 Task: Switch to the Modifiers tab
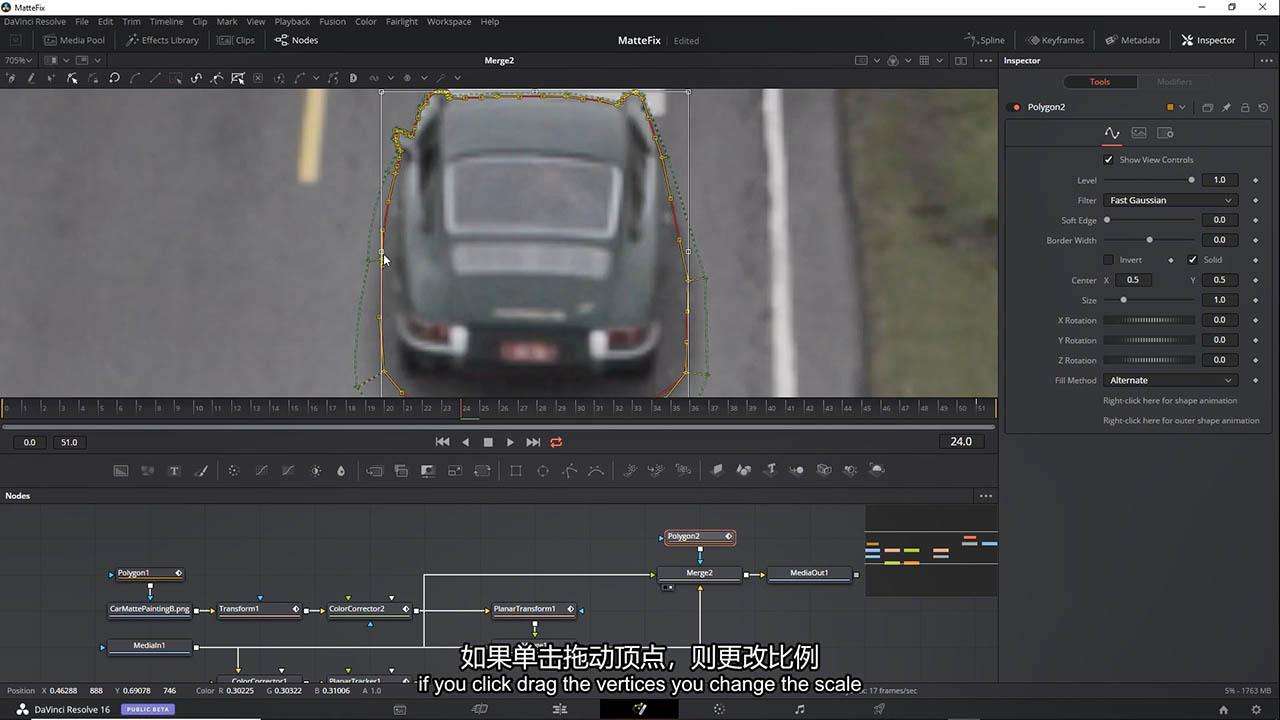coord(1174,82)
